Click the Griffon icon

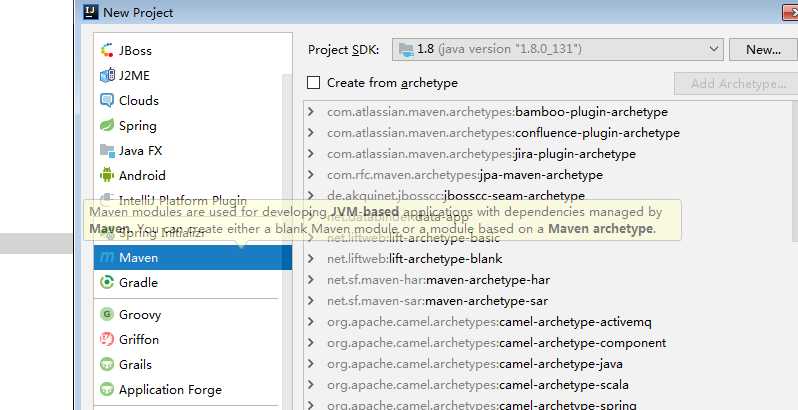click(107, 339)
